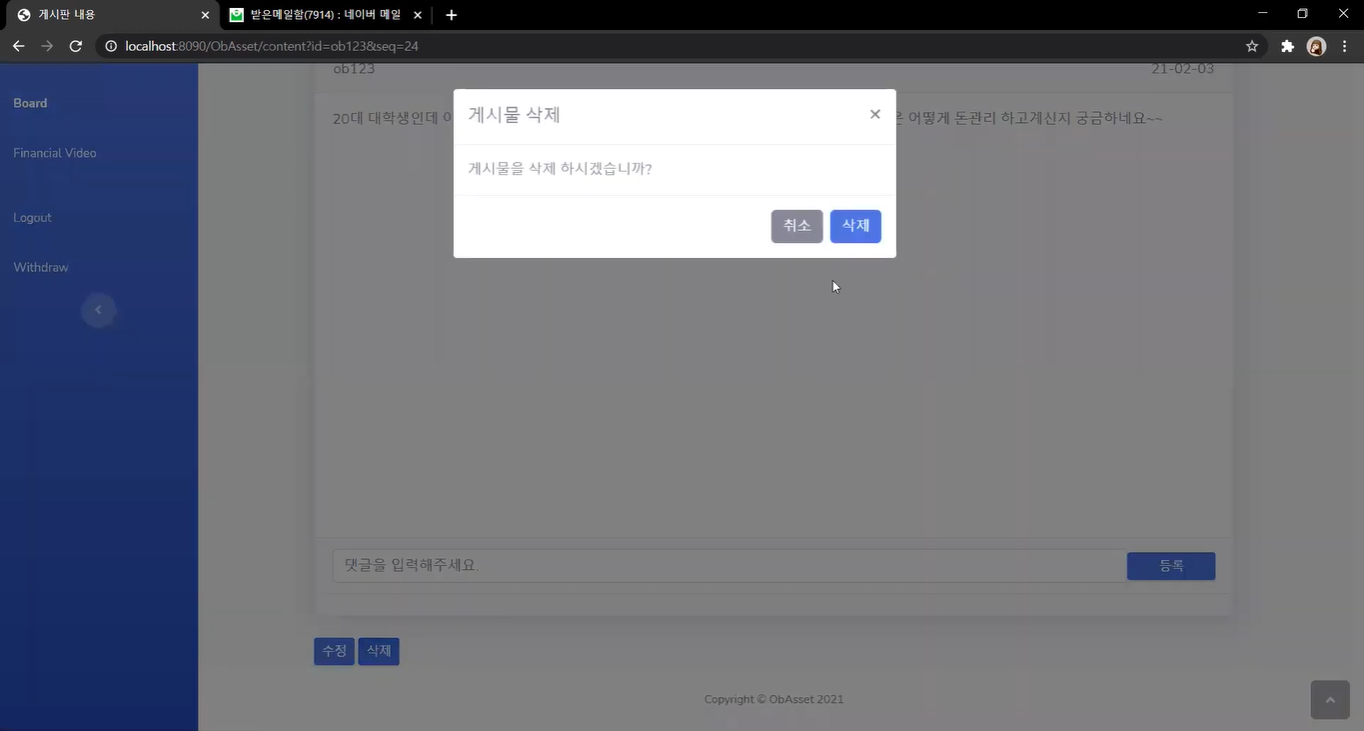Confirm deletion with the 삭제 dialog button
Screen dimensions: 1364x731
pos(855,226)
